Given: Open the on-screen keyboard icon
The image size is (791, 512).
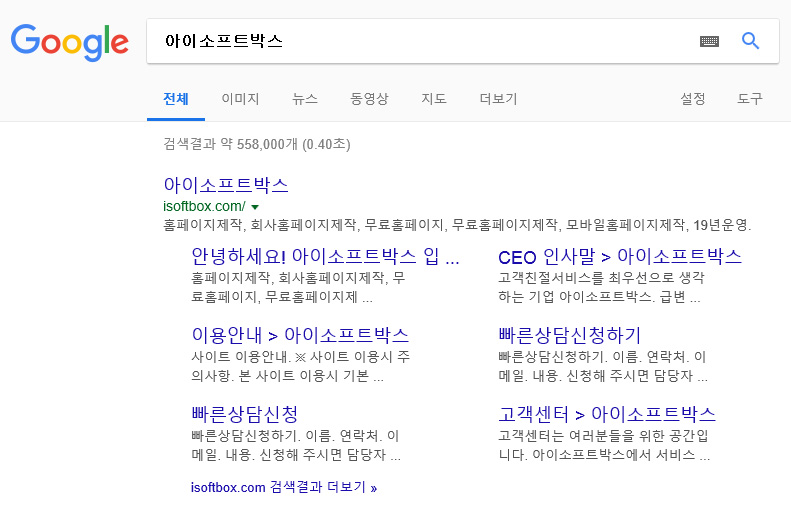Looking at the screenshot, I should click(x=709, y=41).
